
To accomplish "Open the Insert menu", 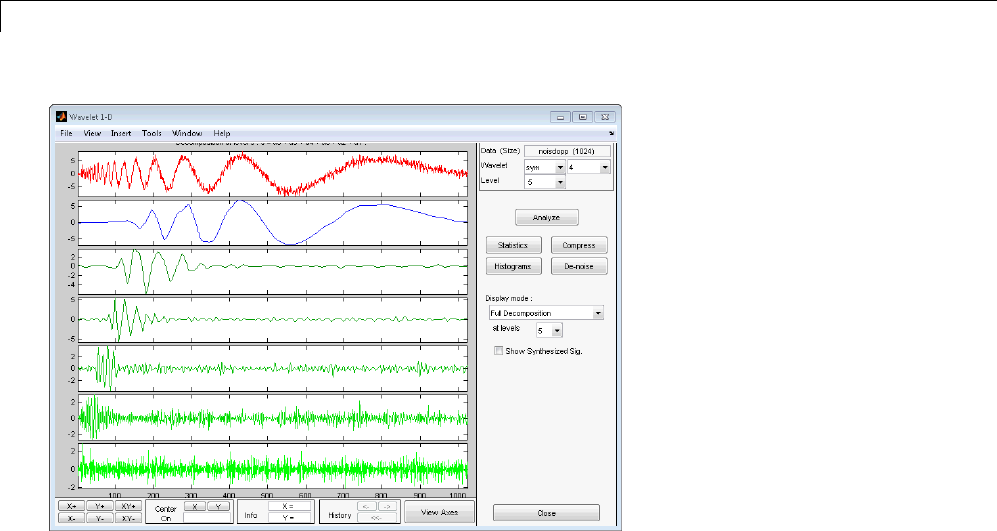I will pos(121,133).
